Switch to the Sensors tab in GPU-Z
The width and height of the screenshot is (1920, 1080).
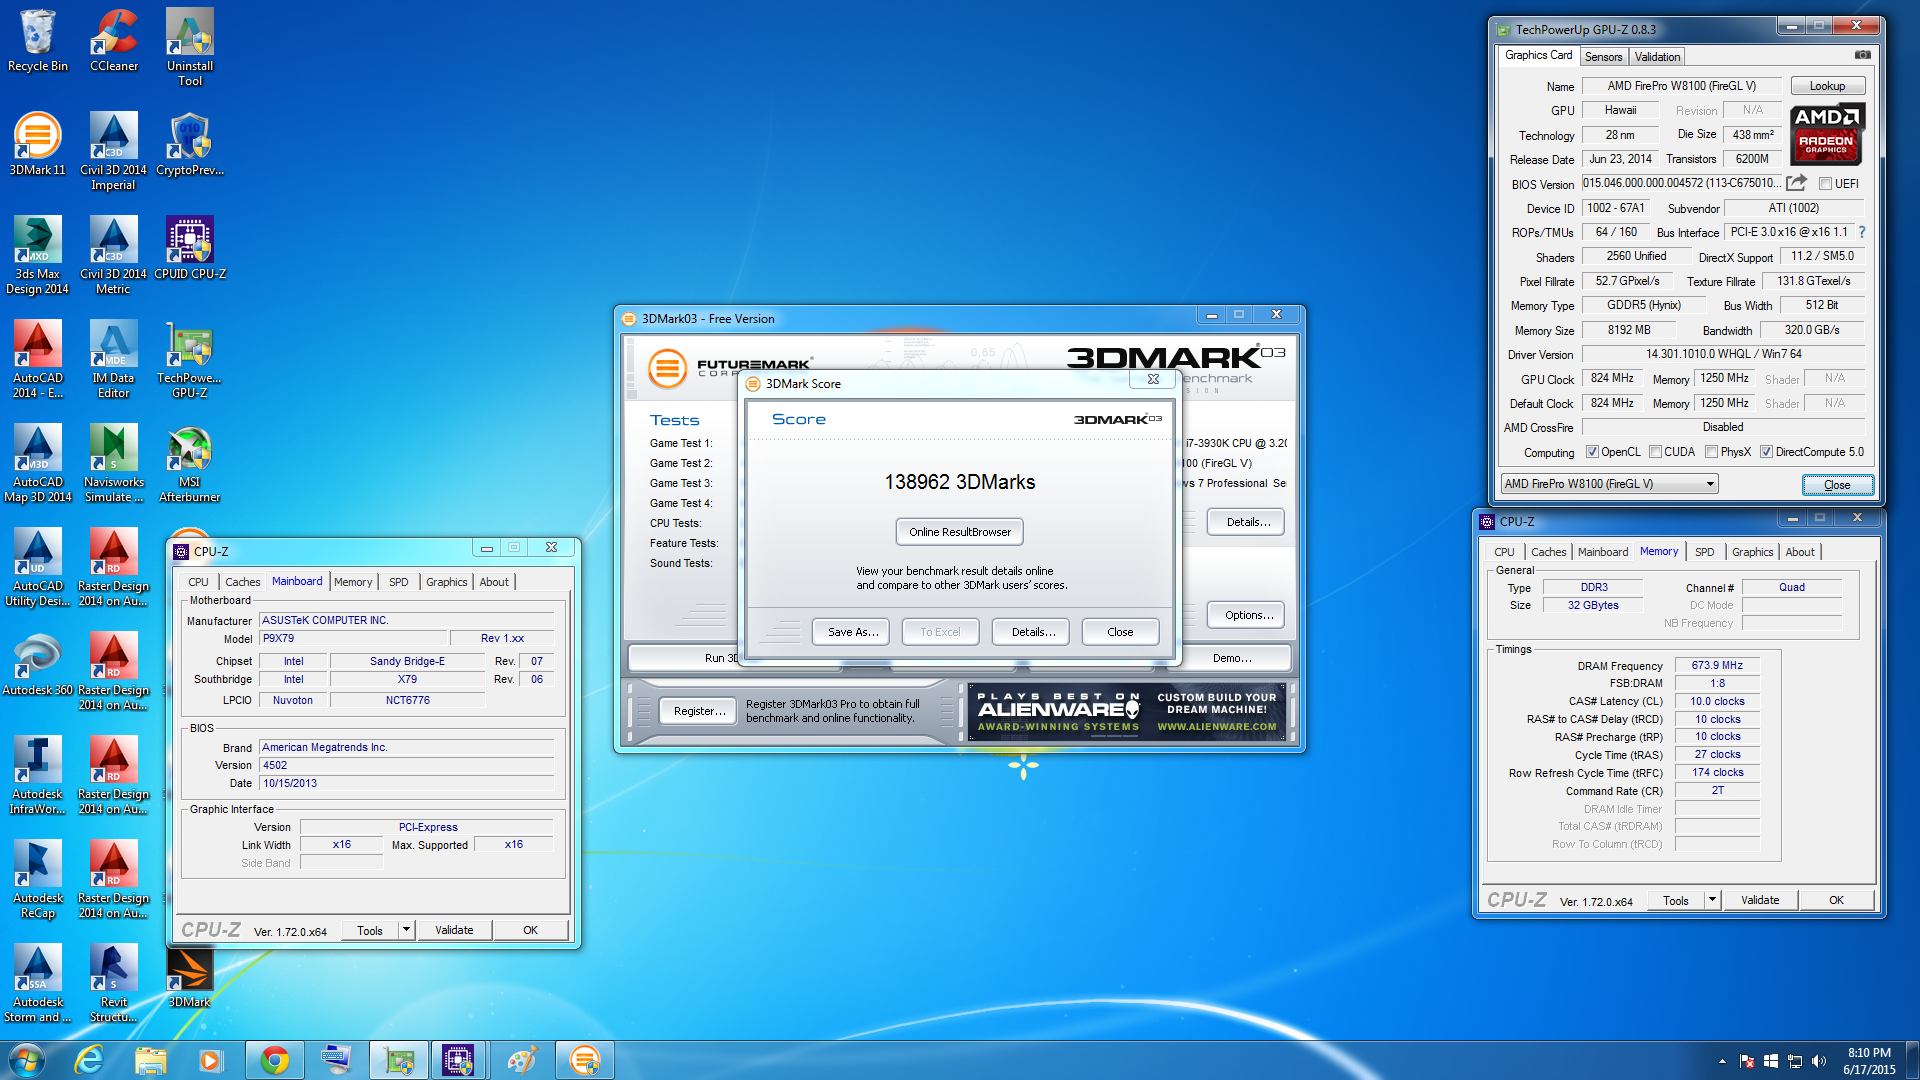point(1603,57)
